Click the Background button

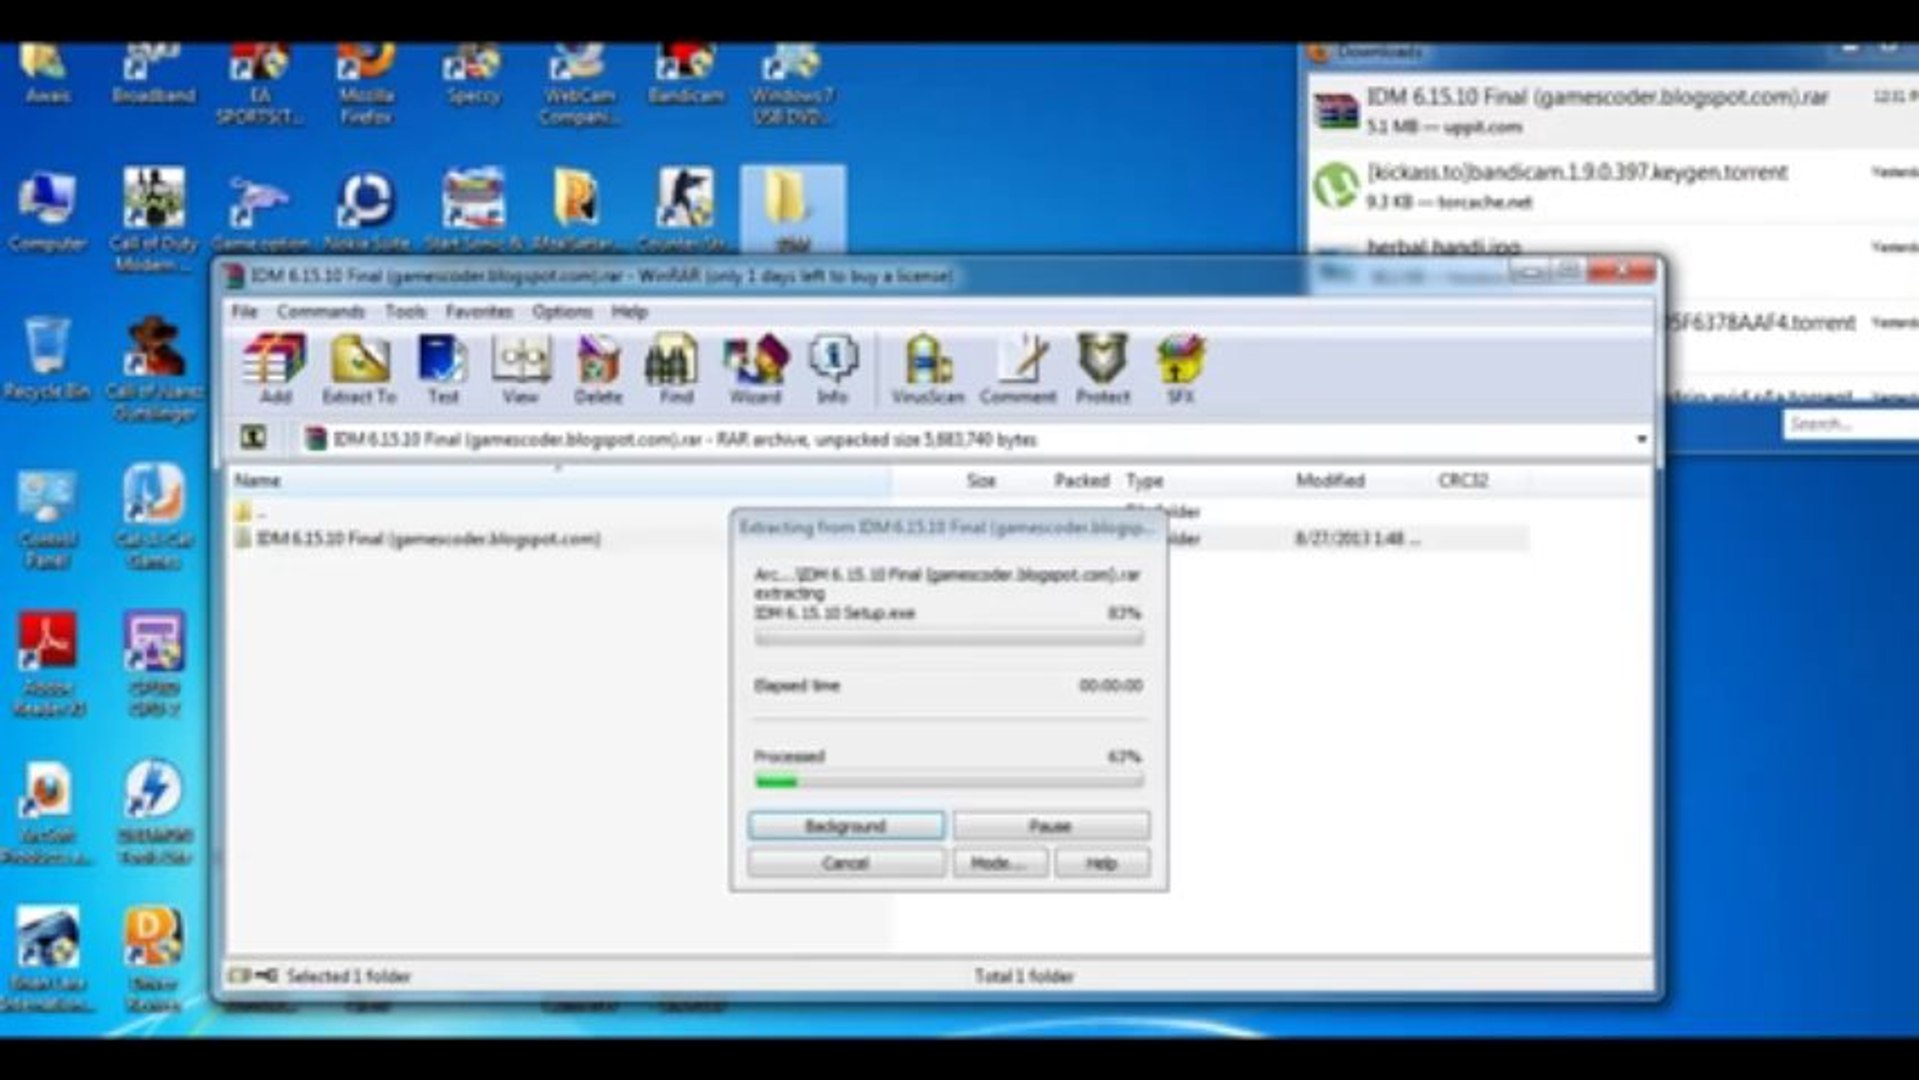tap(846, 826)
